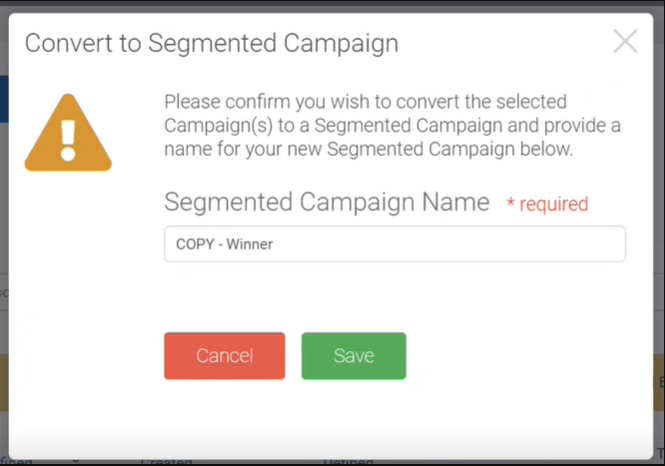Close the Convert to Segmented Campaign dialog
665x466 pixels.
click(625, 41)
